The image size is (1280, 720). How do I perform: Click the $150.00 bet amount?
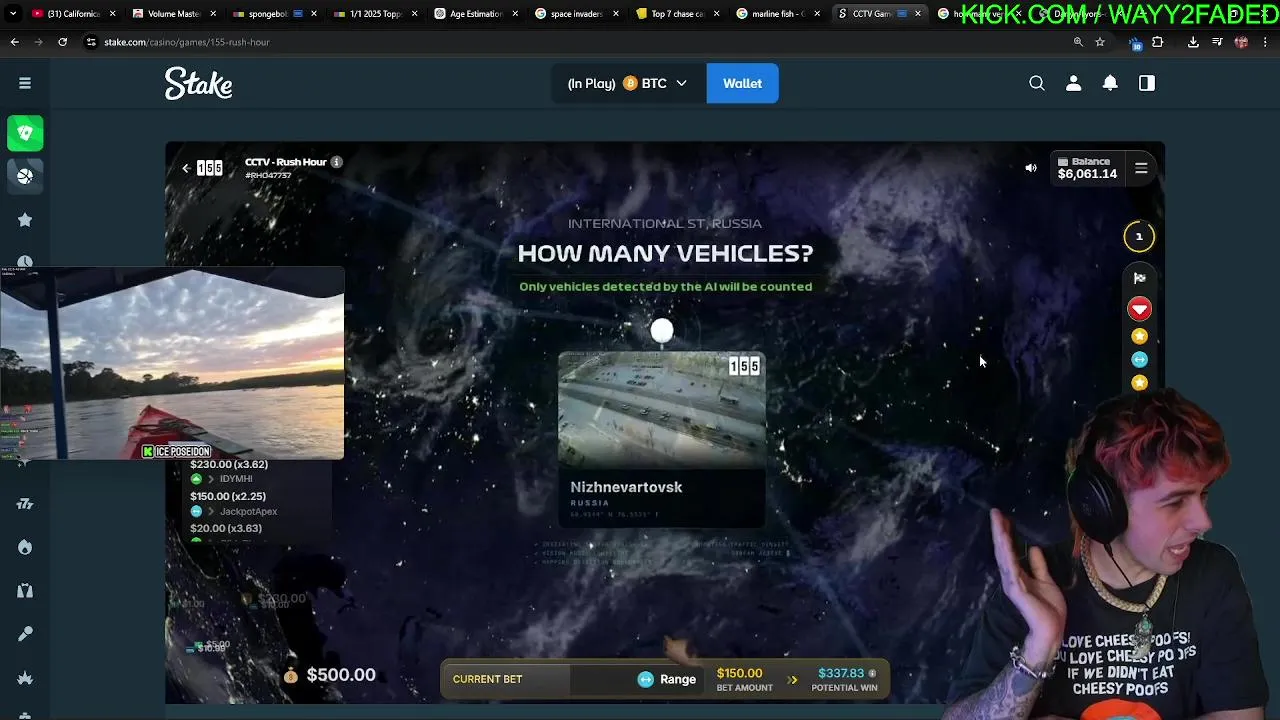pos(739,673)
